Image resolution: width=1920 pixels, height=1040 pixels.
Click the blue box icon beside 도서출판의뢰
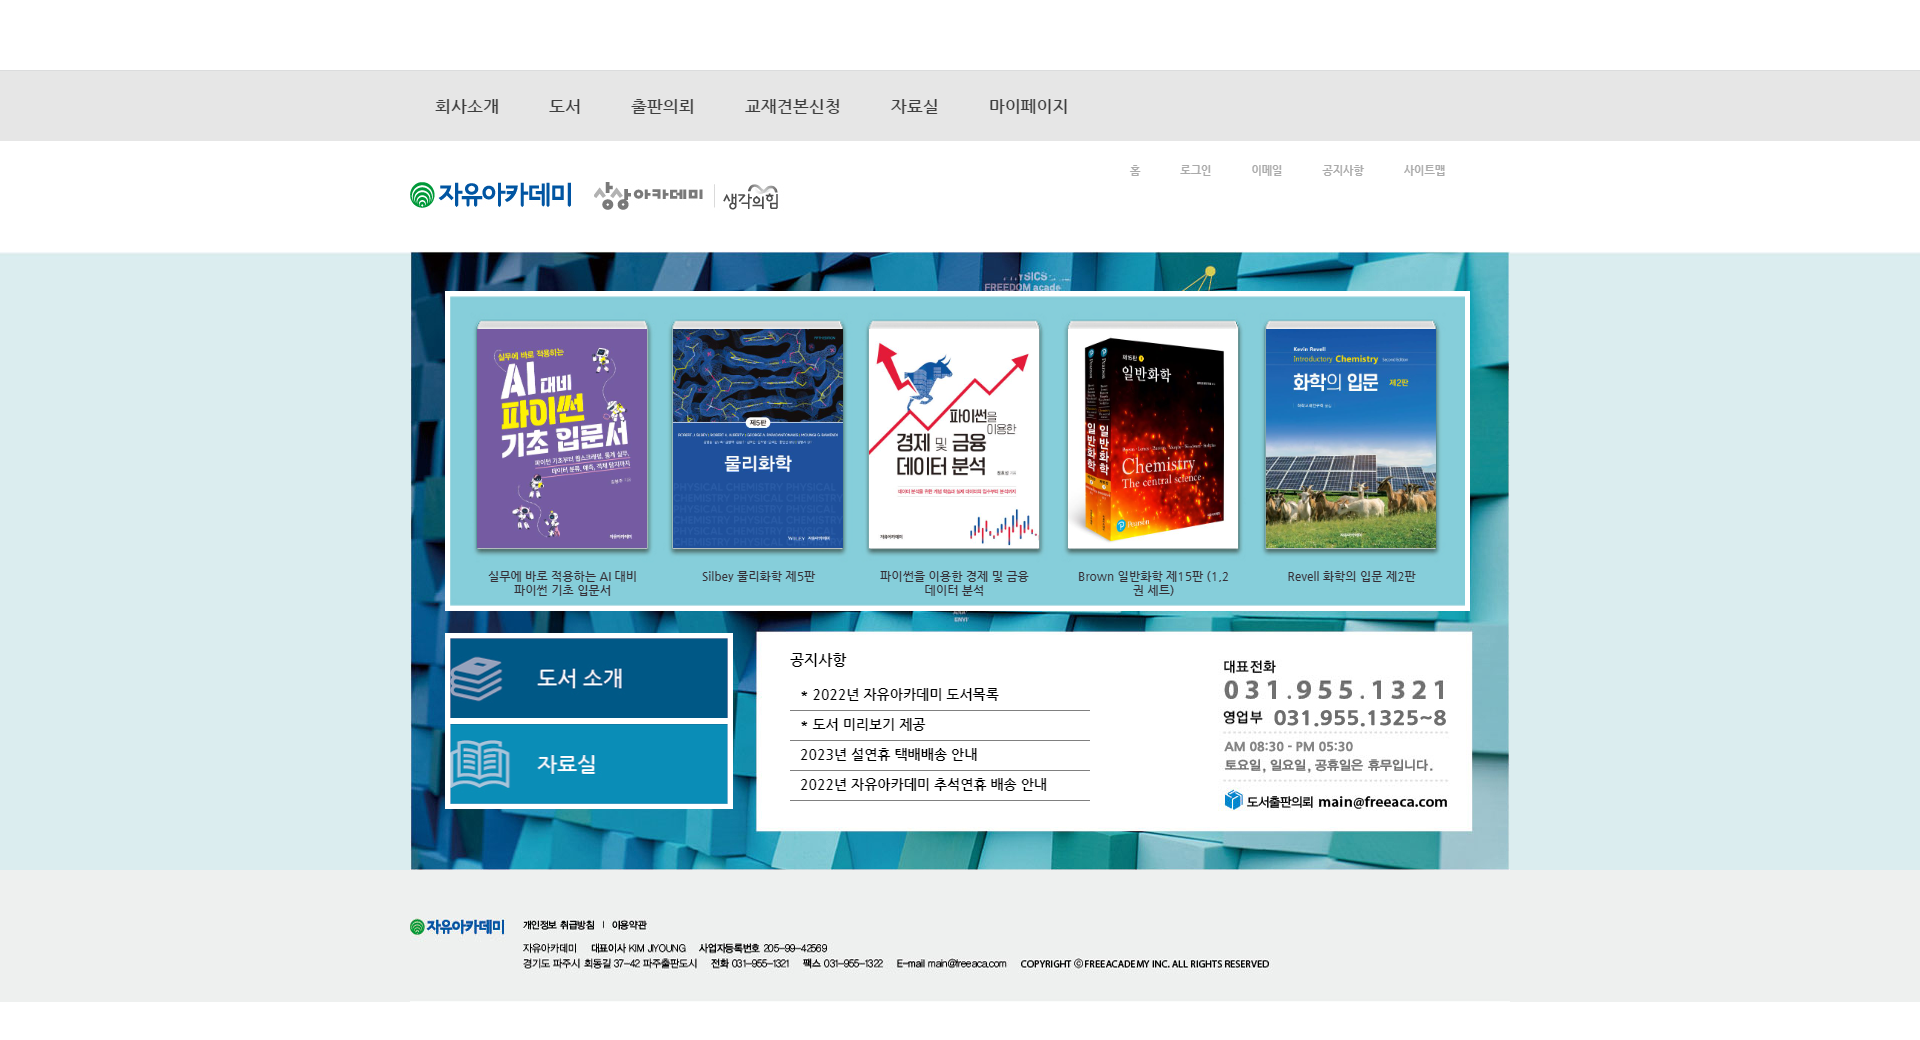[1233, 800]
